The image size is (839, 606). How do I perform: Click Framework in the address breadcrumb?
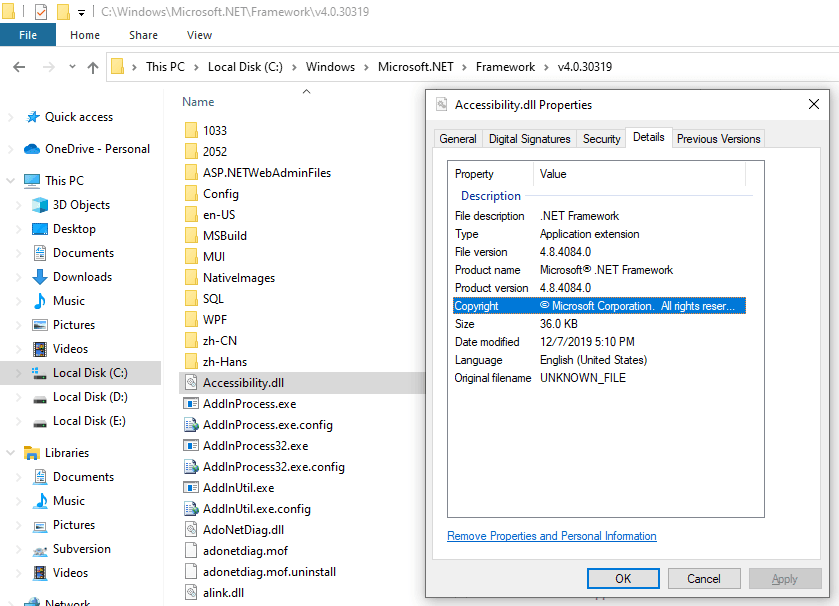click(505, 67)
